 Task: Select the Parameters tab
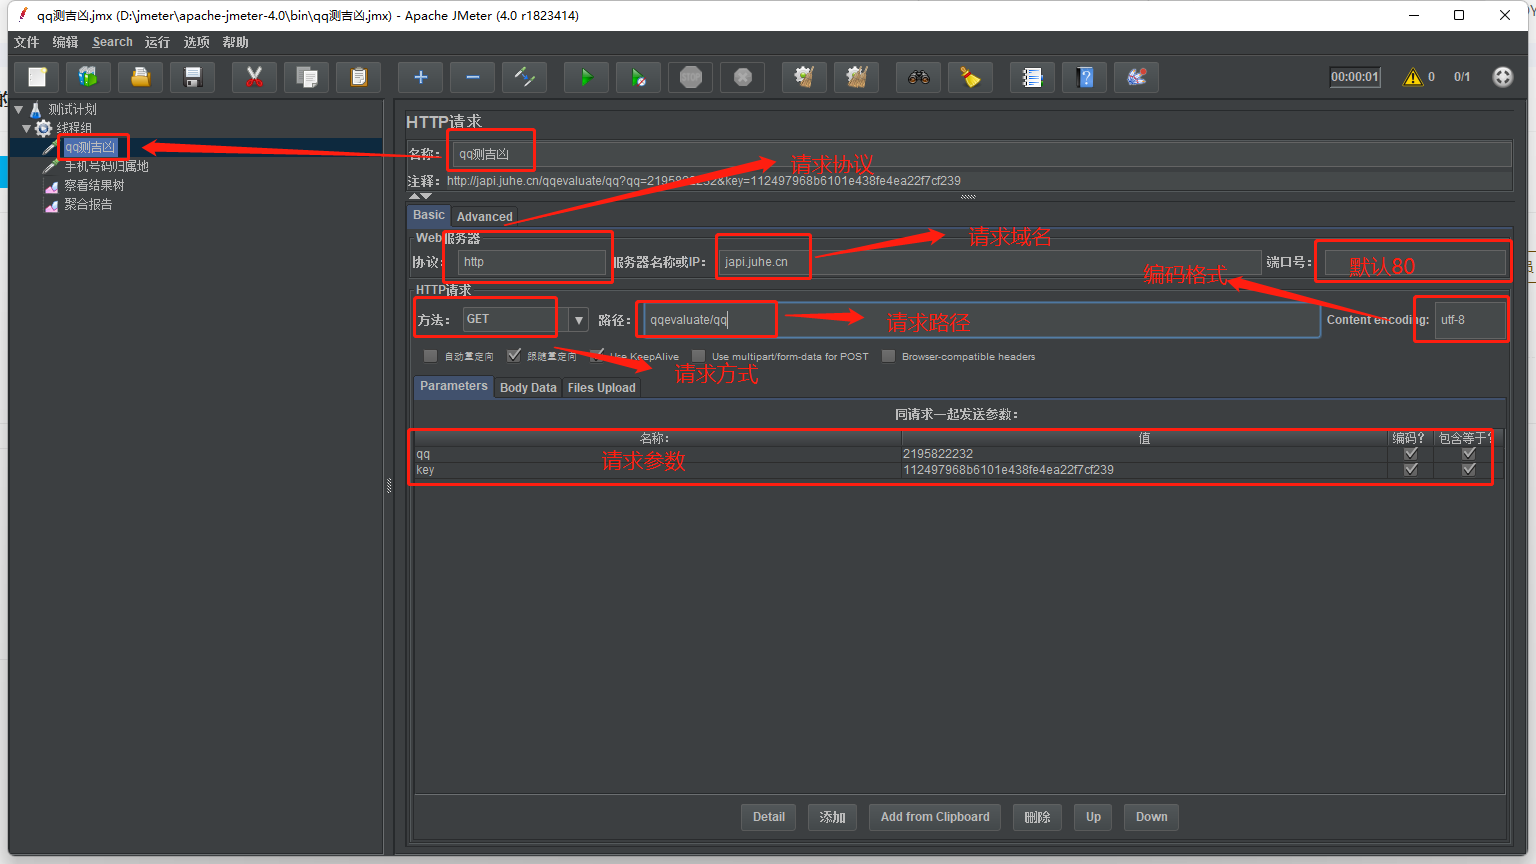tap(454, 387)
